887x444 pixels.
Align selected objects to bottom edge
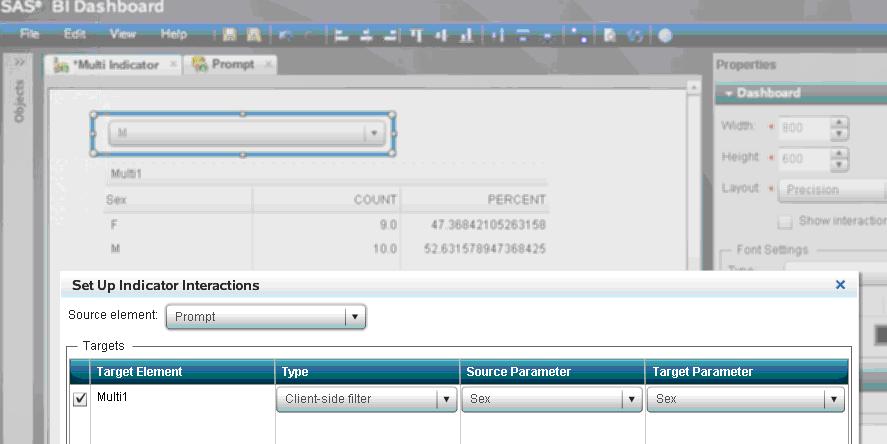point(466,36)
